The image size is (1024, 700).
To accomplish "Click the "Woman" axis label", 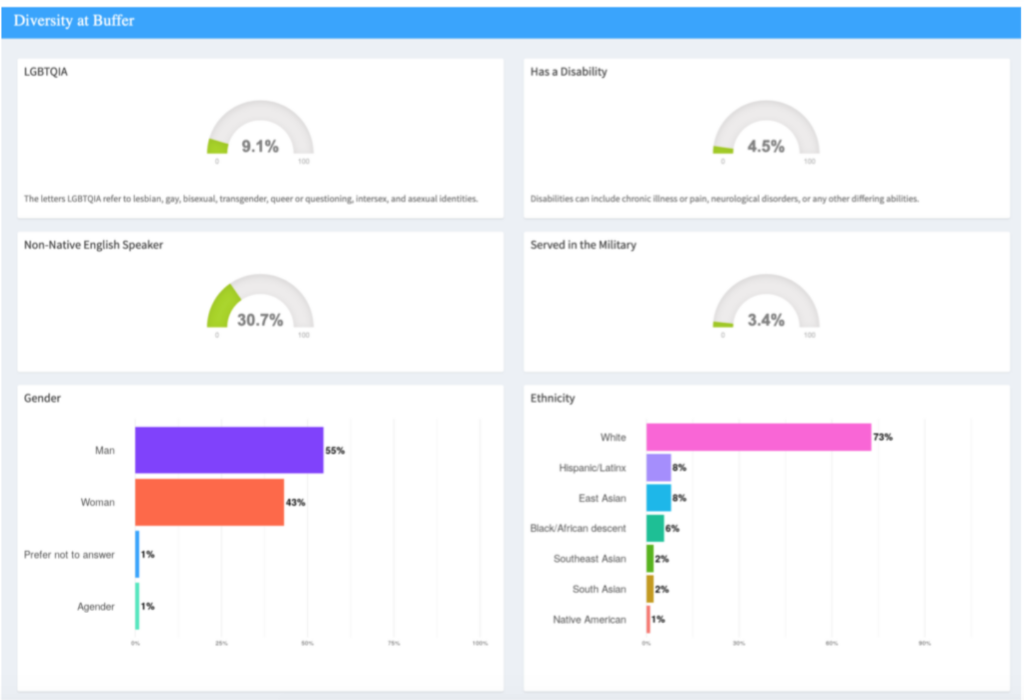I will [97, 503].
